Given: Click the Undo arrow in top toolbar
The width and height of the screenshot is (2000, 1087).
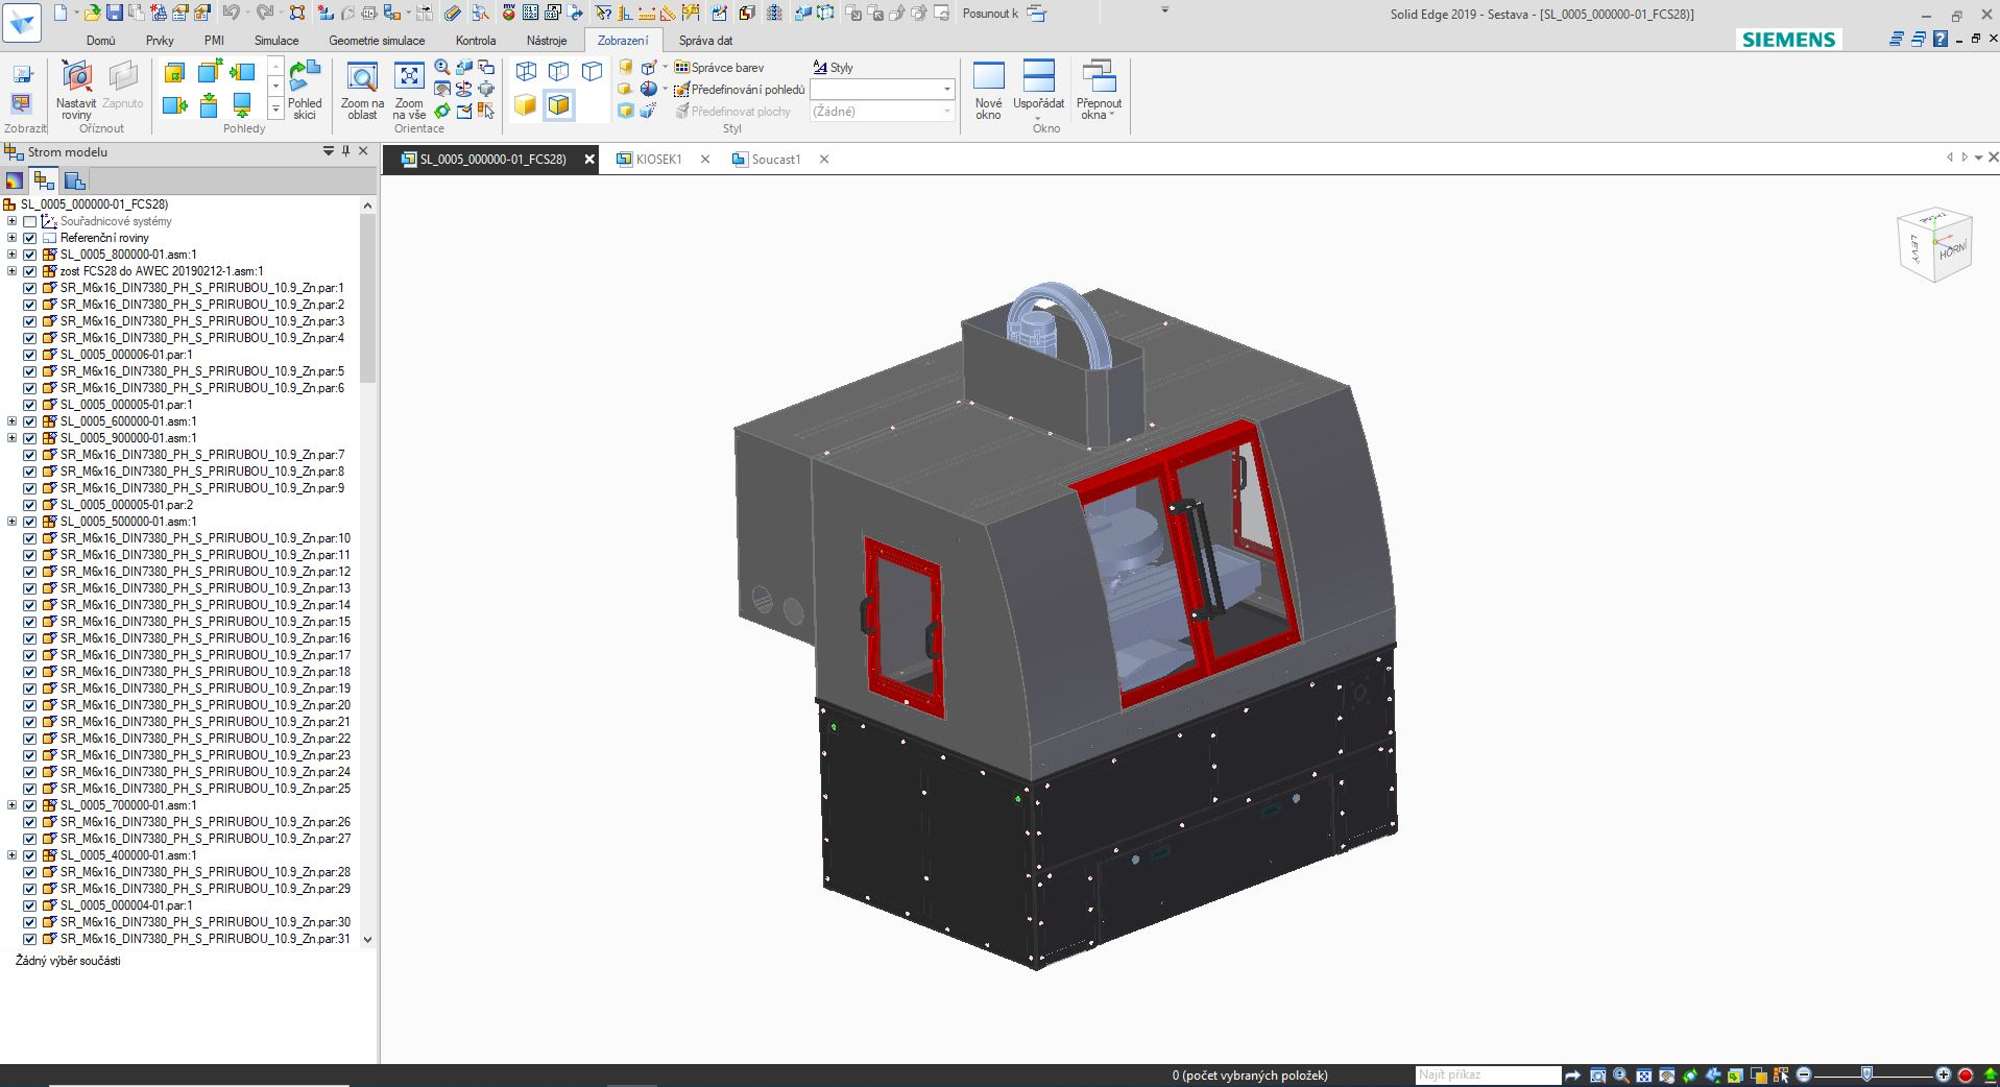Looking at the screenshot, I should (x=231, y=13).
